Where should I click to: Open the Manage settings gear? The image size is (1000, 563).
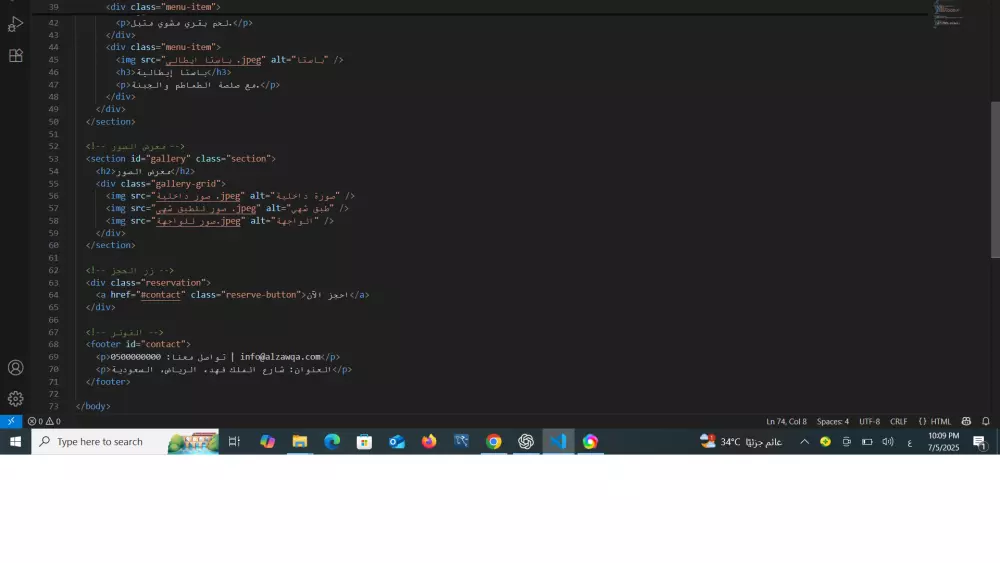[15, 398]
